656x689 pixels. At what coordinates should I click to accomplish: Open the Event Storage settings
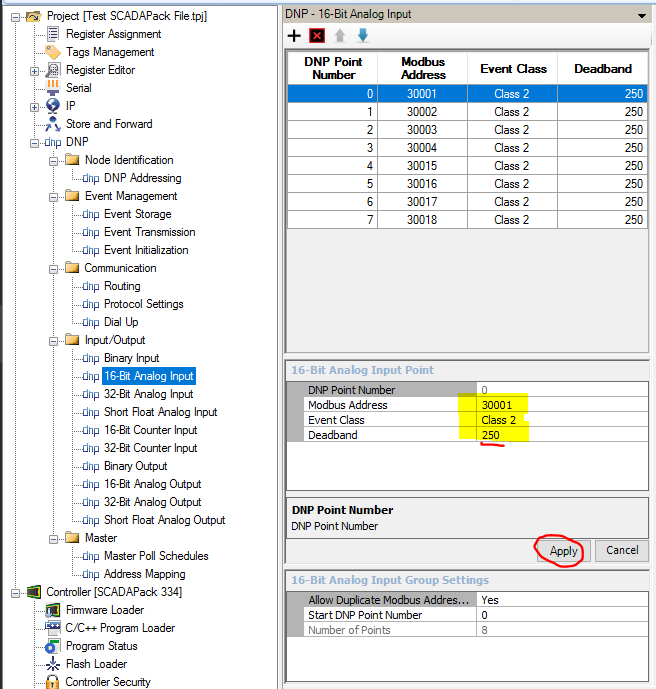tap(138, 214)
